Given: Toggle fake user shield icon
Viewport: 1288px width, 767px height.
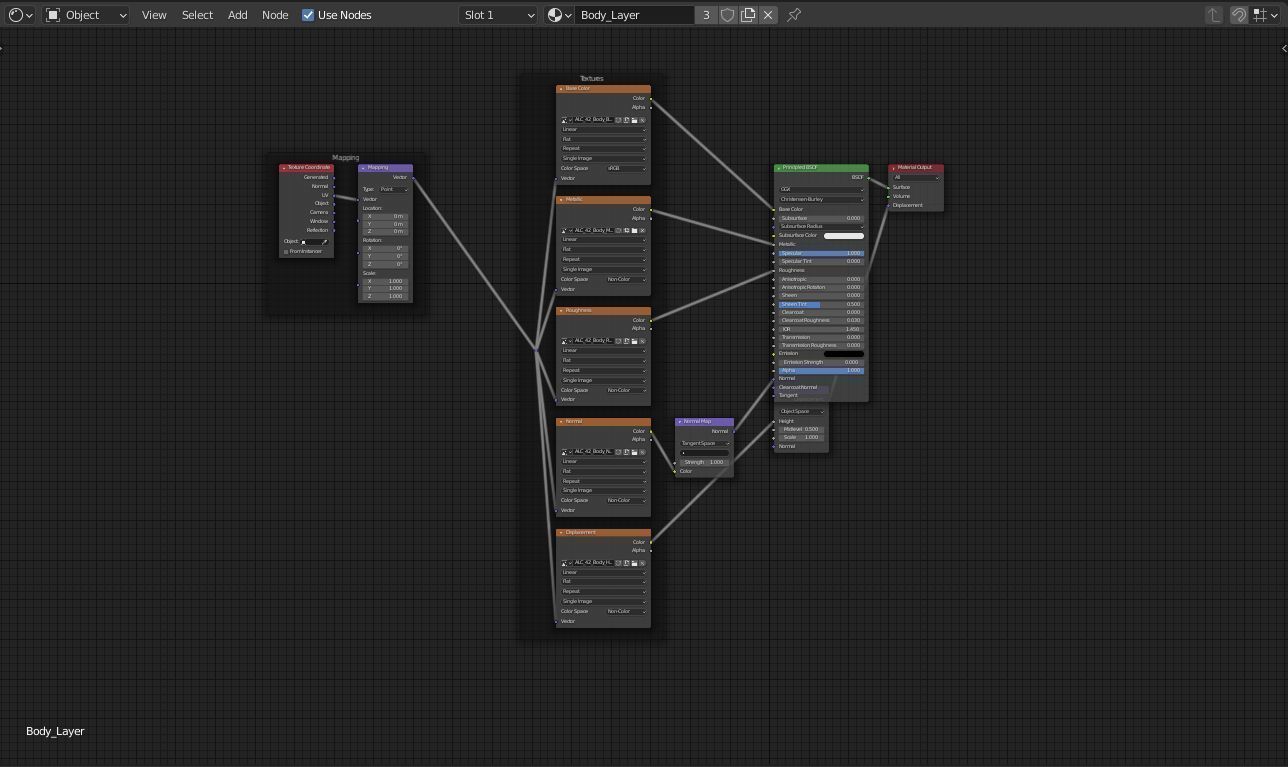Looking at the screenshot, I should coord(728,15).
